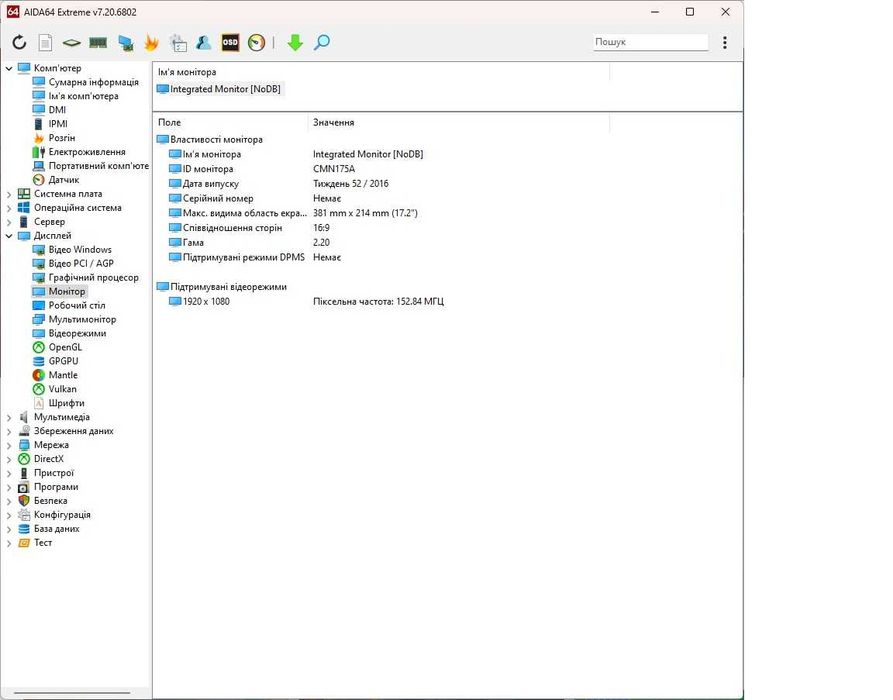Expand the Програми tree node
Screen dimensions: 893x700
[9, 488]
